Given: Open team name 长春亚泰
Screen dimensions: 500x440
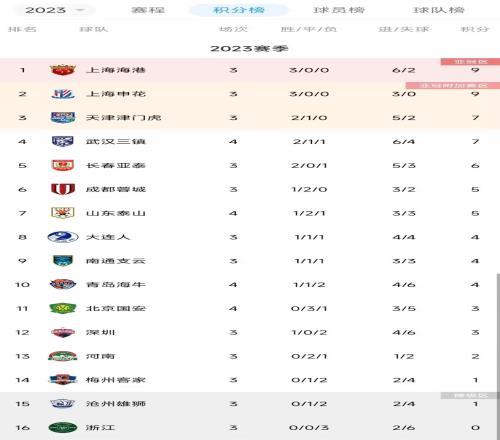Looking at the screenshot, I should (116, 165).
